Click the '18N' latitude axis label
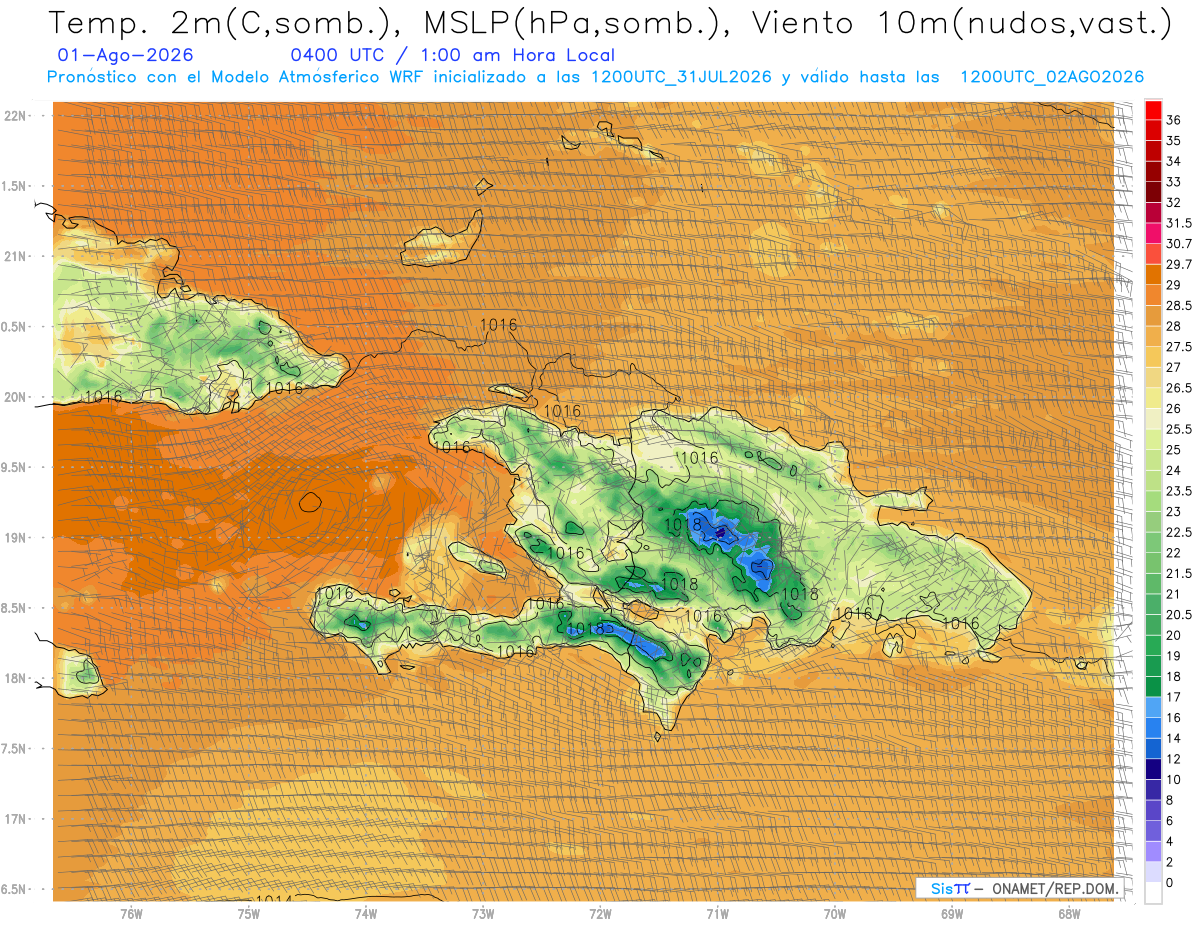The width and height of the screenshot is (1200, 927). pyautogui.click(x=15, y=679)
